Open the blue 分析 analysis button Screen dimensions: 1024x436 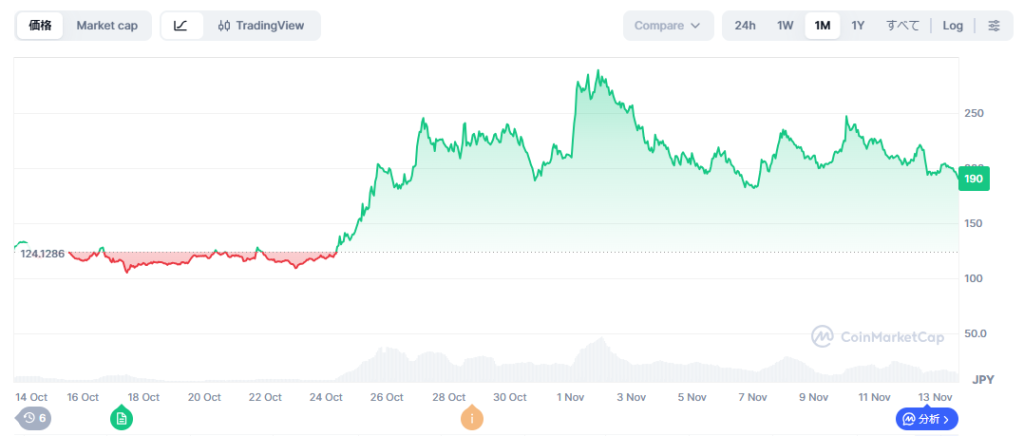tap(926, 418)
